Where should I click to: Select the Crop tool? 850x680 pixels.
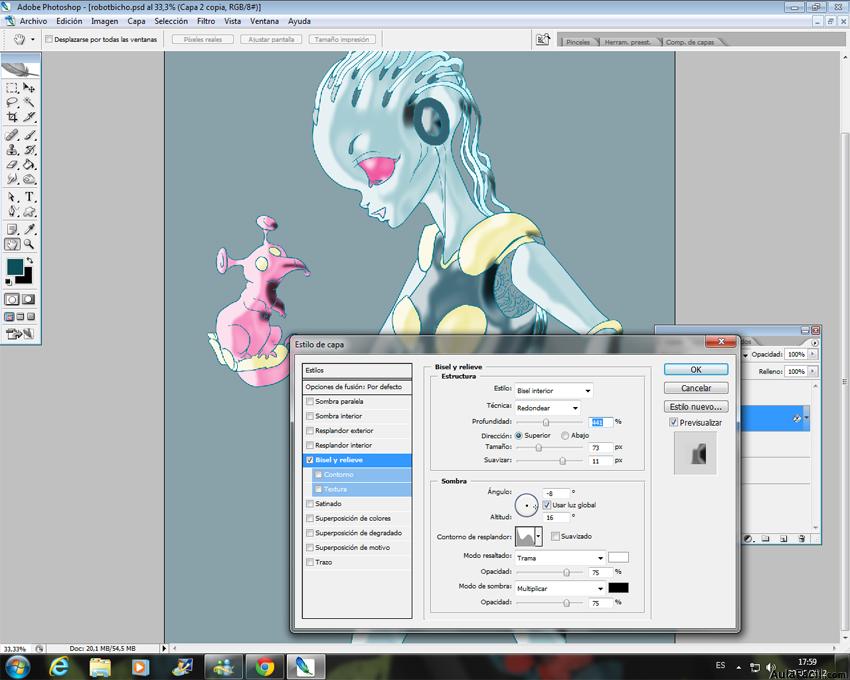12,117
